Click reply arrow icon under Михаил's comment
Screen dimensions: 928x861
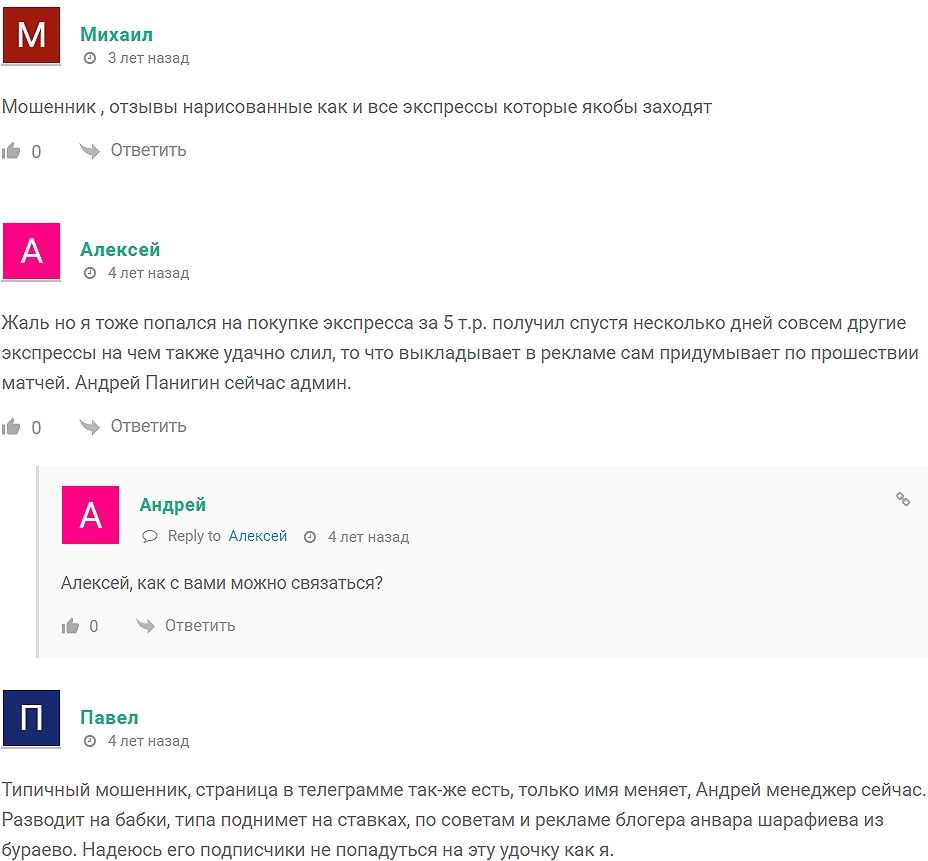click(x=90, y=151)
